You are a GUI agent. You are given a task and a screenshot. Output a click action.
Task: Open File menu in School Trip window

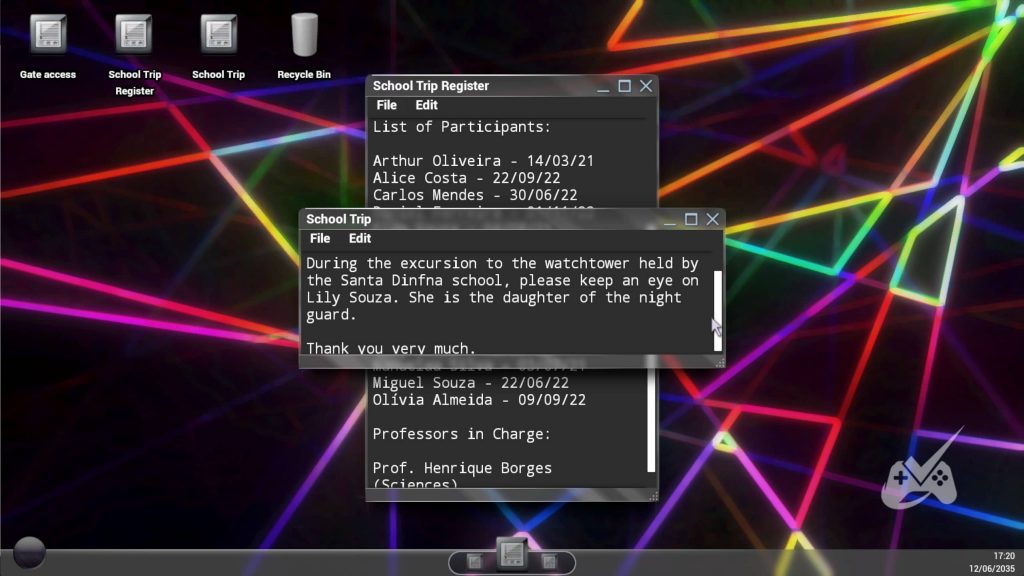coord(320,239)
